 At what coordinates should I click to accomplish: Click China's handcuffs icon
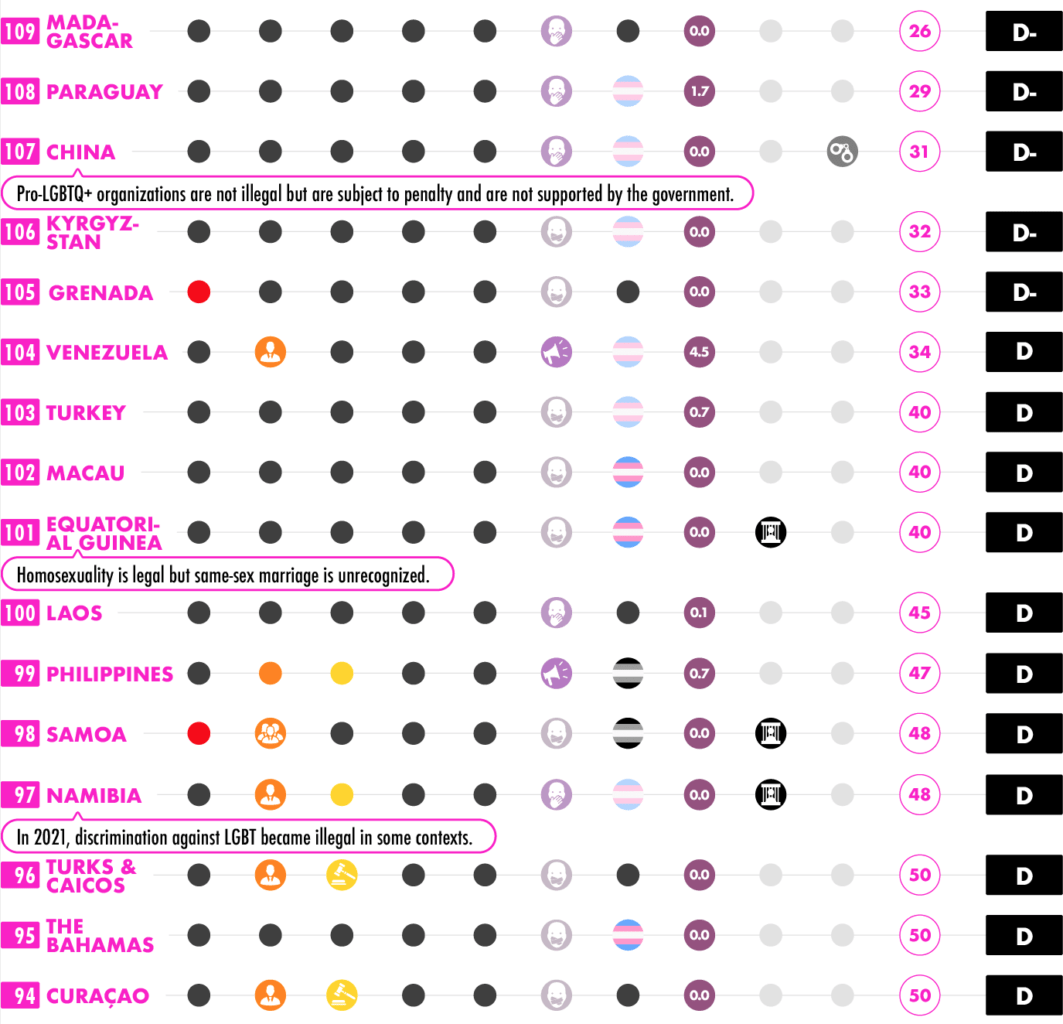[842, 152]
